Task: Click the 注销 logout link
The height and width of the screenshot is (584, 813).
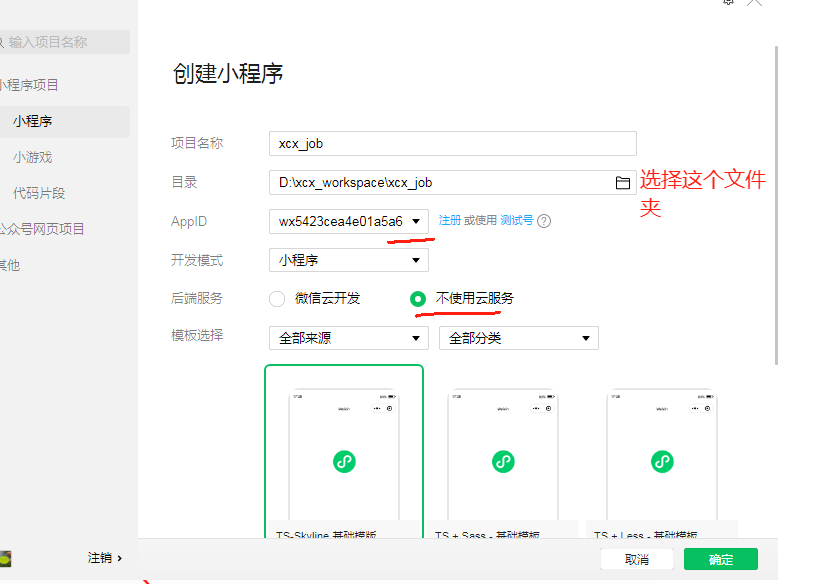Action: tap(105, 558)
